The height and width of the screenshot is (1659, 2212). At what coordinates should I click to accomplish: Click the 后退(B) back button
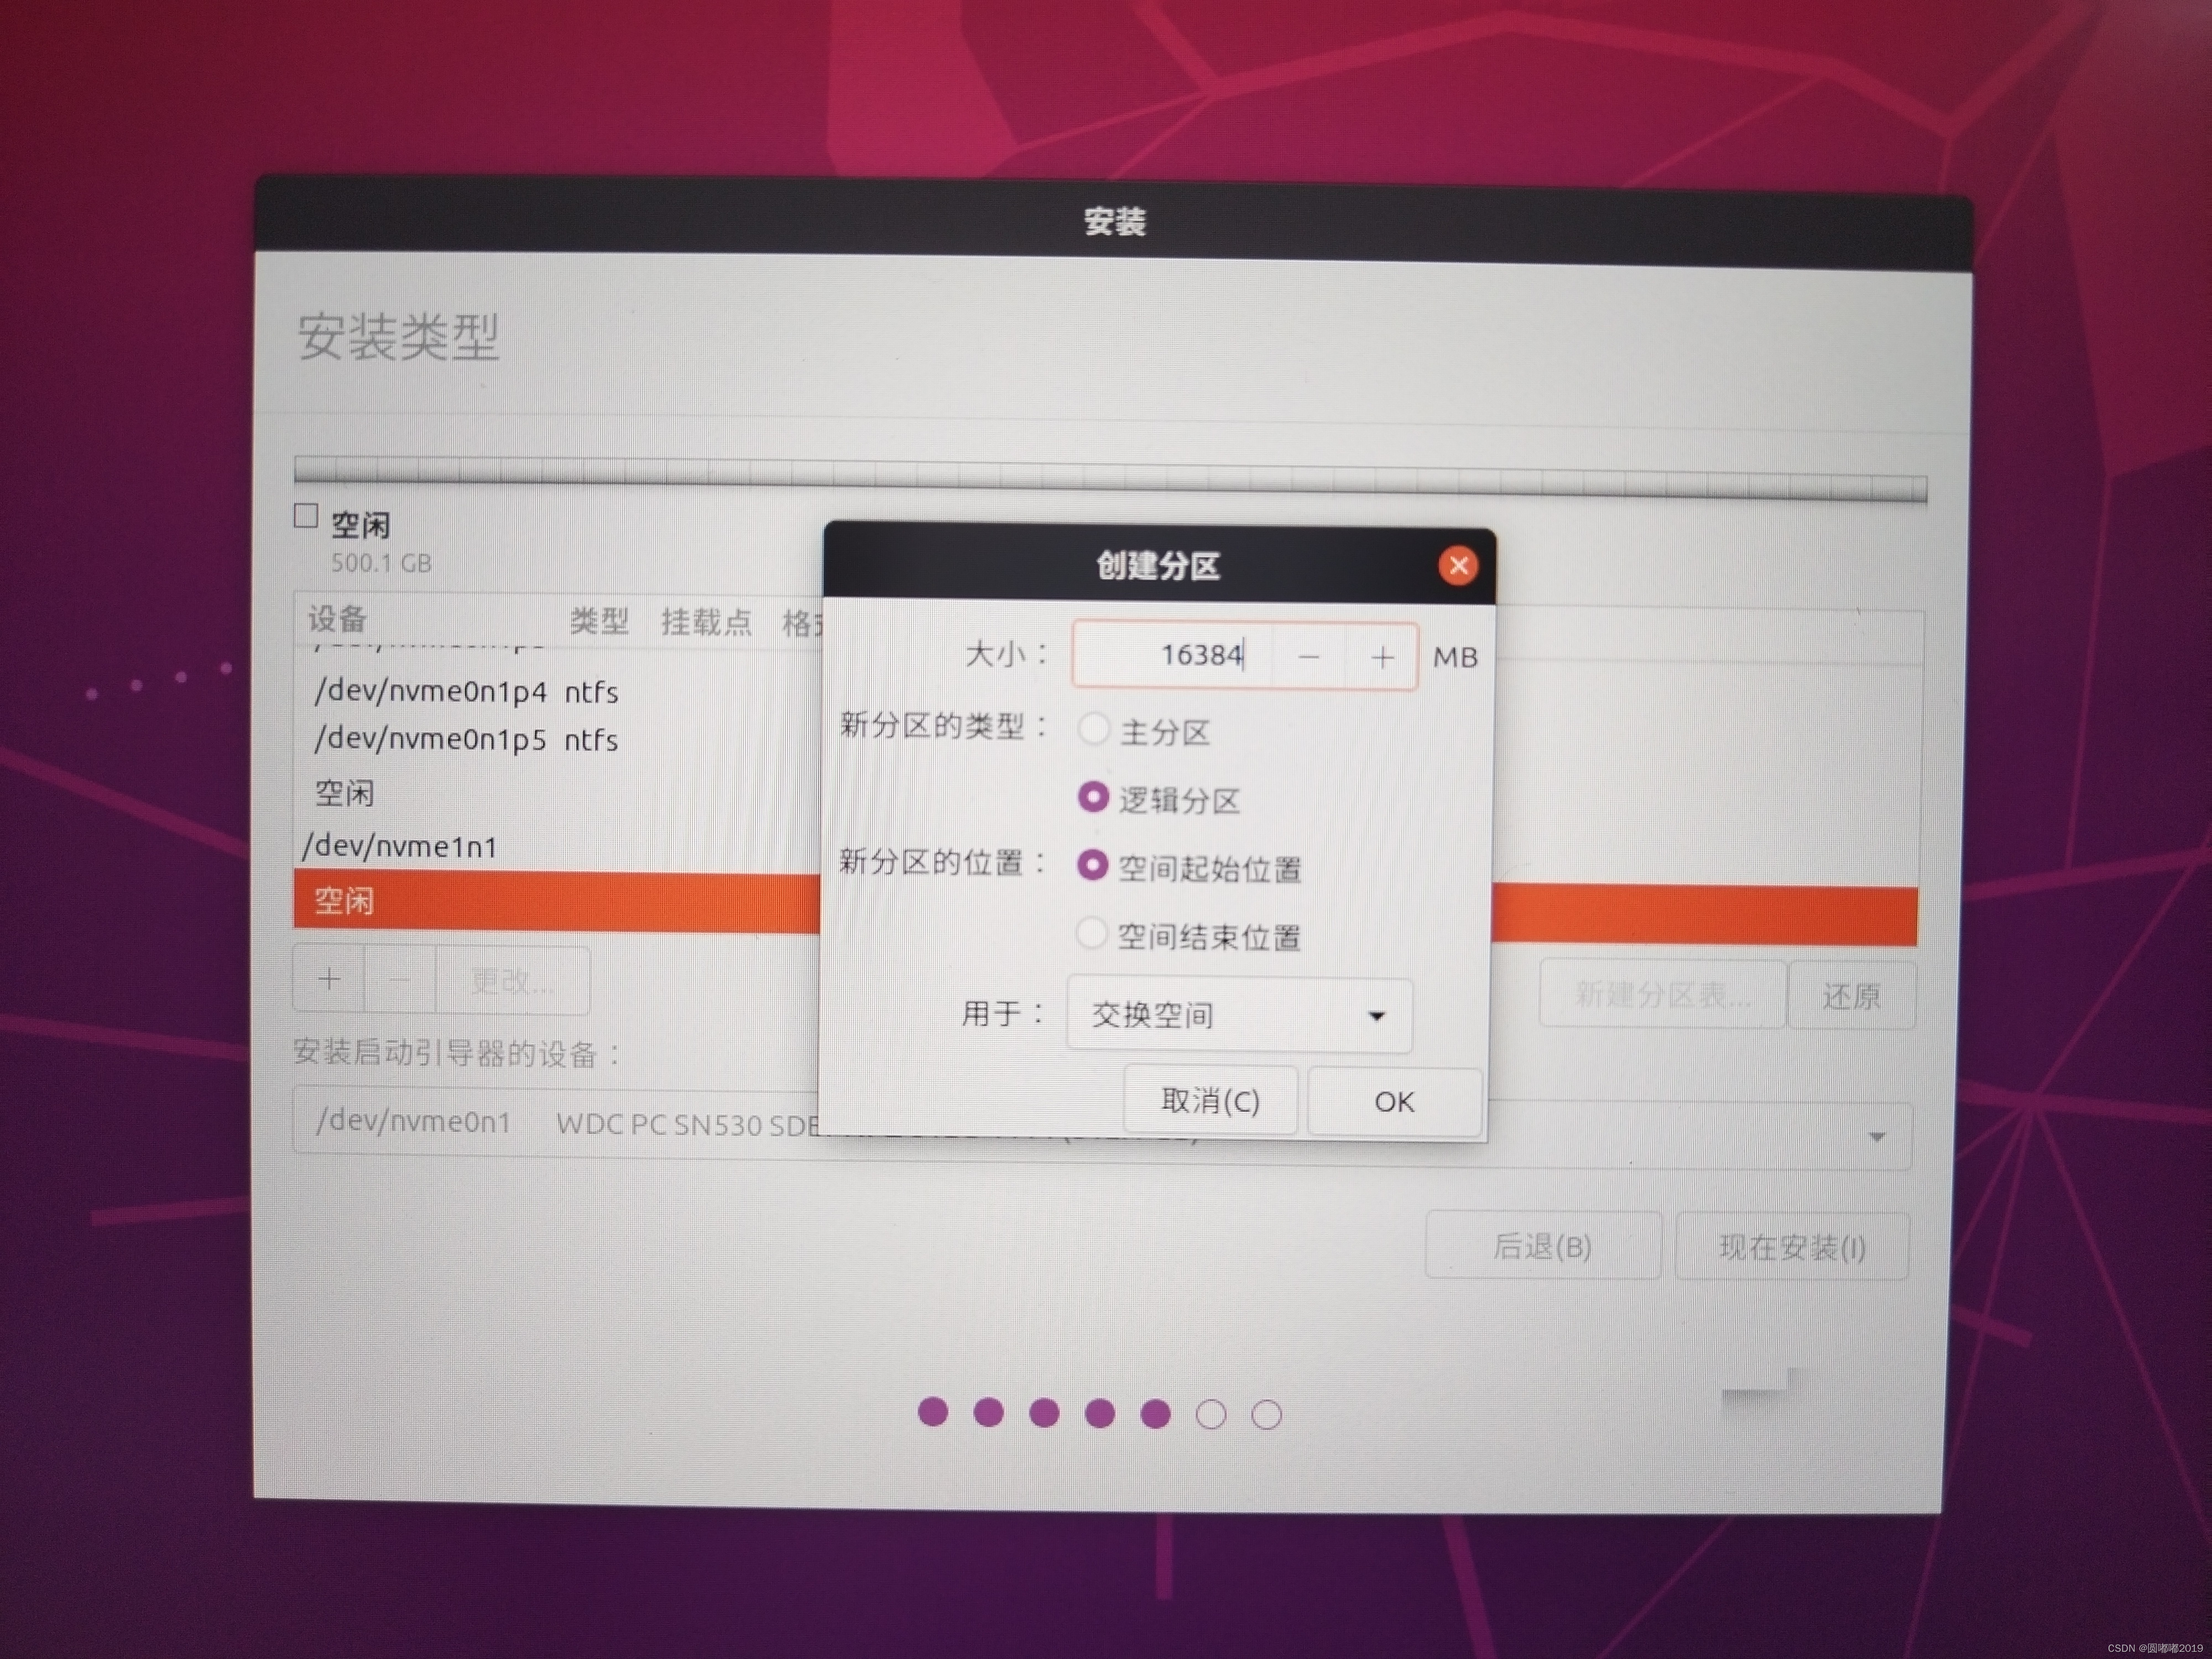pyautogui.click(x=1541, y=1246)
